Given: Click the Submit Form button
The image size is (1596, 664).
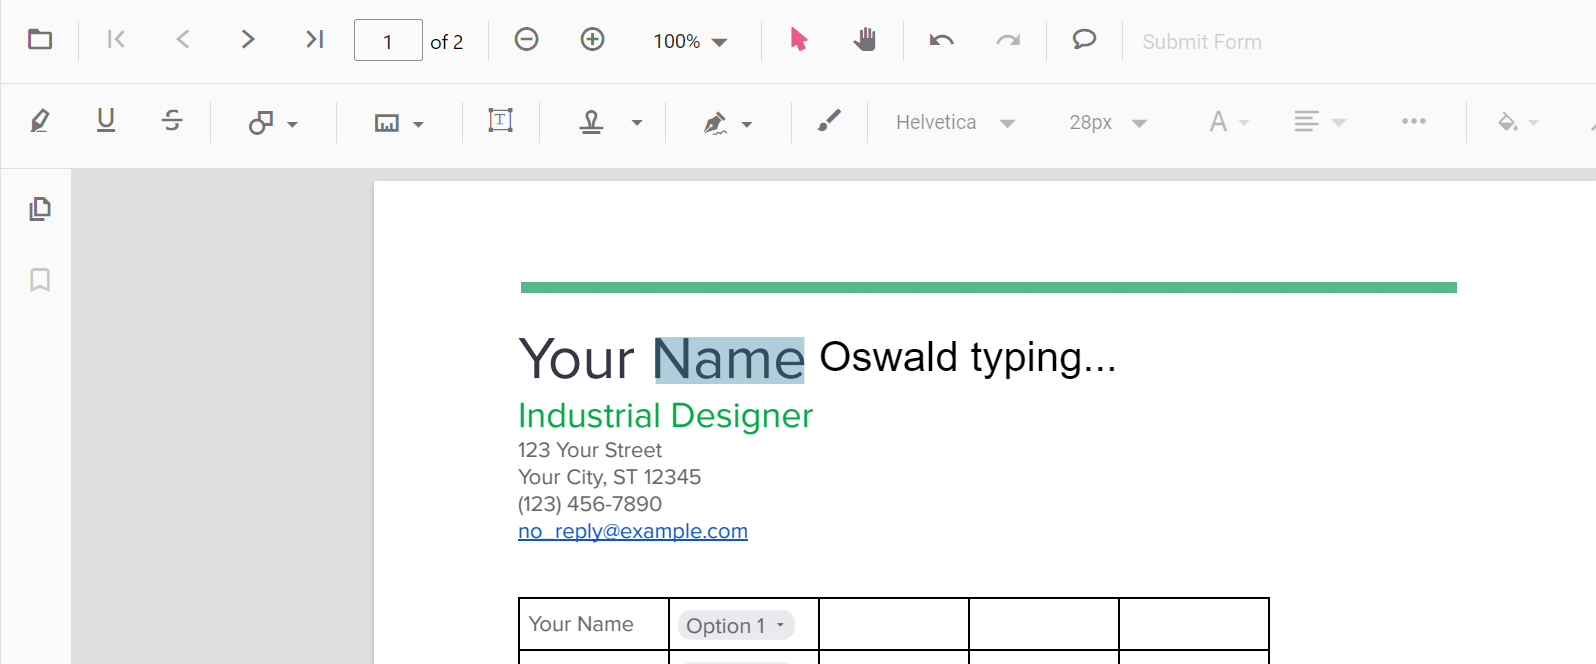Looking at the screenshot, I should 1201,42.
